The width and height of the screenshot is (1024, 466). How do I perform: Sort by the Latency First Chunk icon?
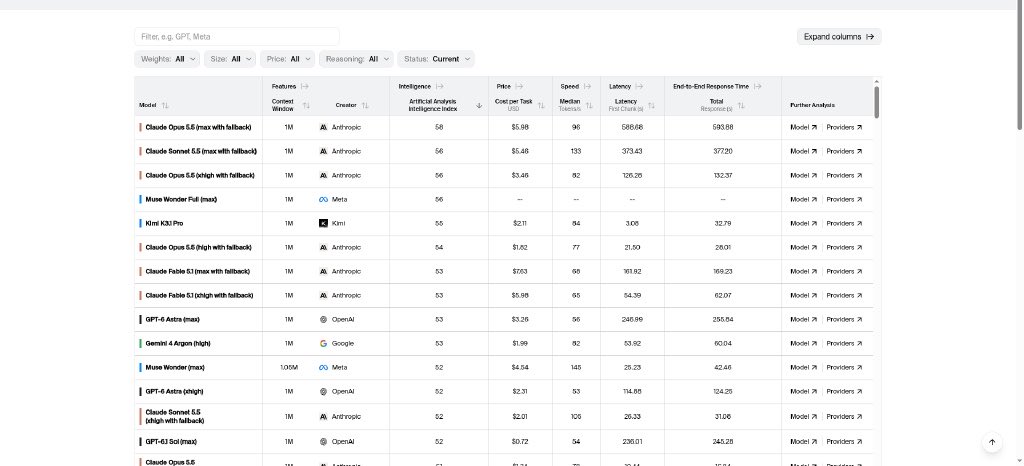tap(651, 105)
